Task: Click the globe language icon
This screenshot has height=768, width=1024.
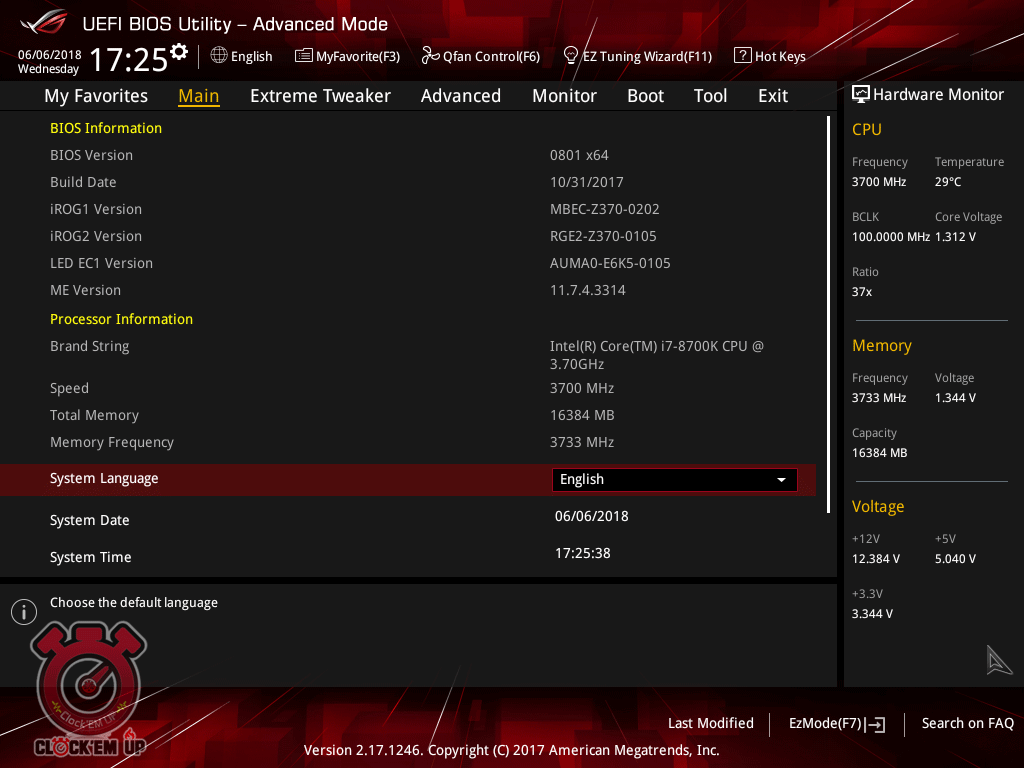Action: click(219, 56)
